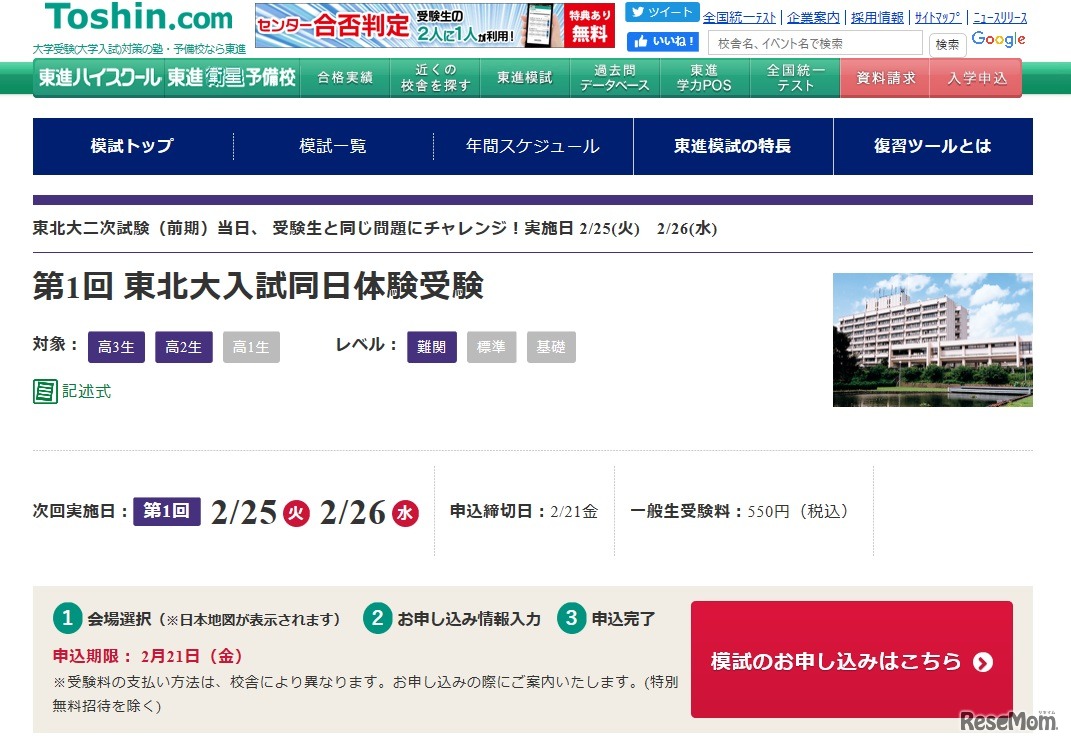This screenshot has width=1071, height=744.
Task: Open the 東進模試の特長 tab
Action: (x=733, y=146)
